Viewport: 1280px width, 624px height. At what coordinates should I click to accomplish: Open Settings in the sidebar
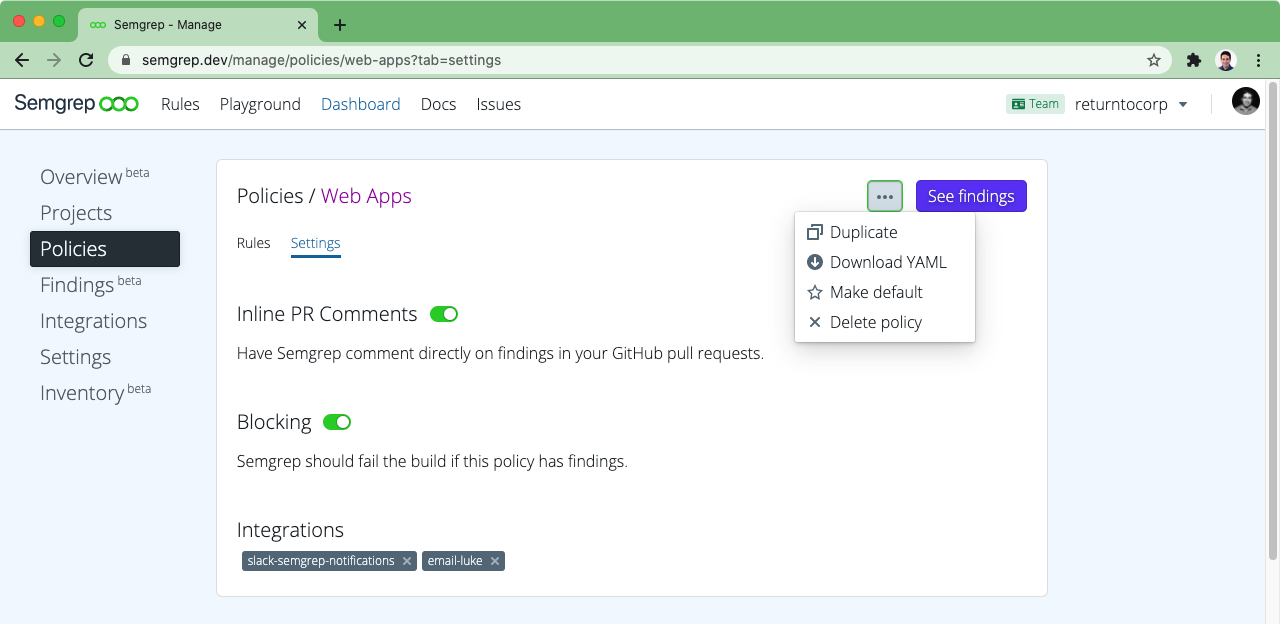tap(75, 357)
